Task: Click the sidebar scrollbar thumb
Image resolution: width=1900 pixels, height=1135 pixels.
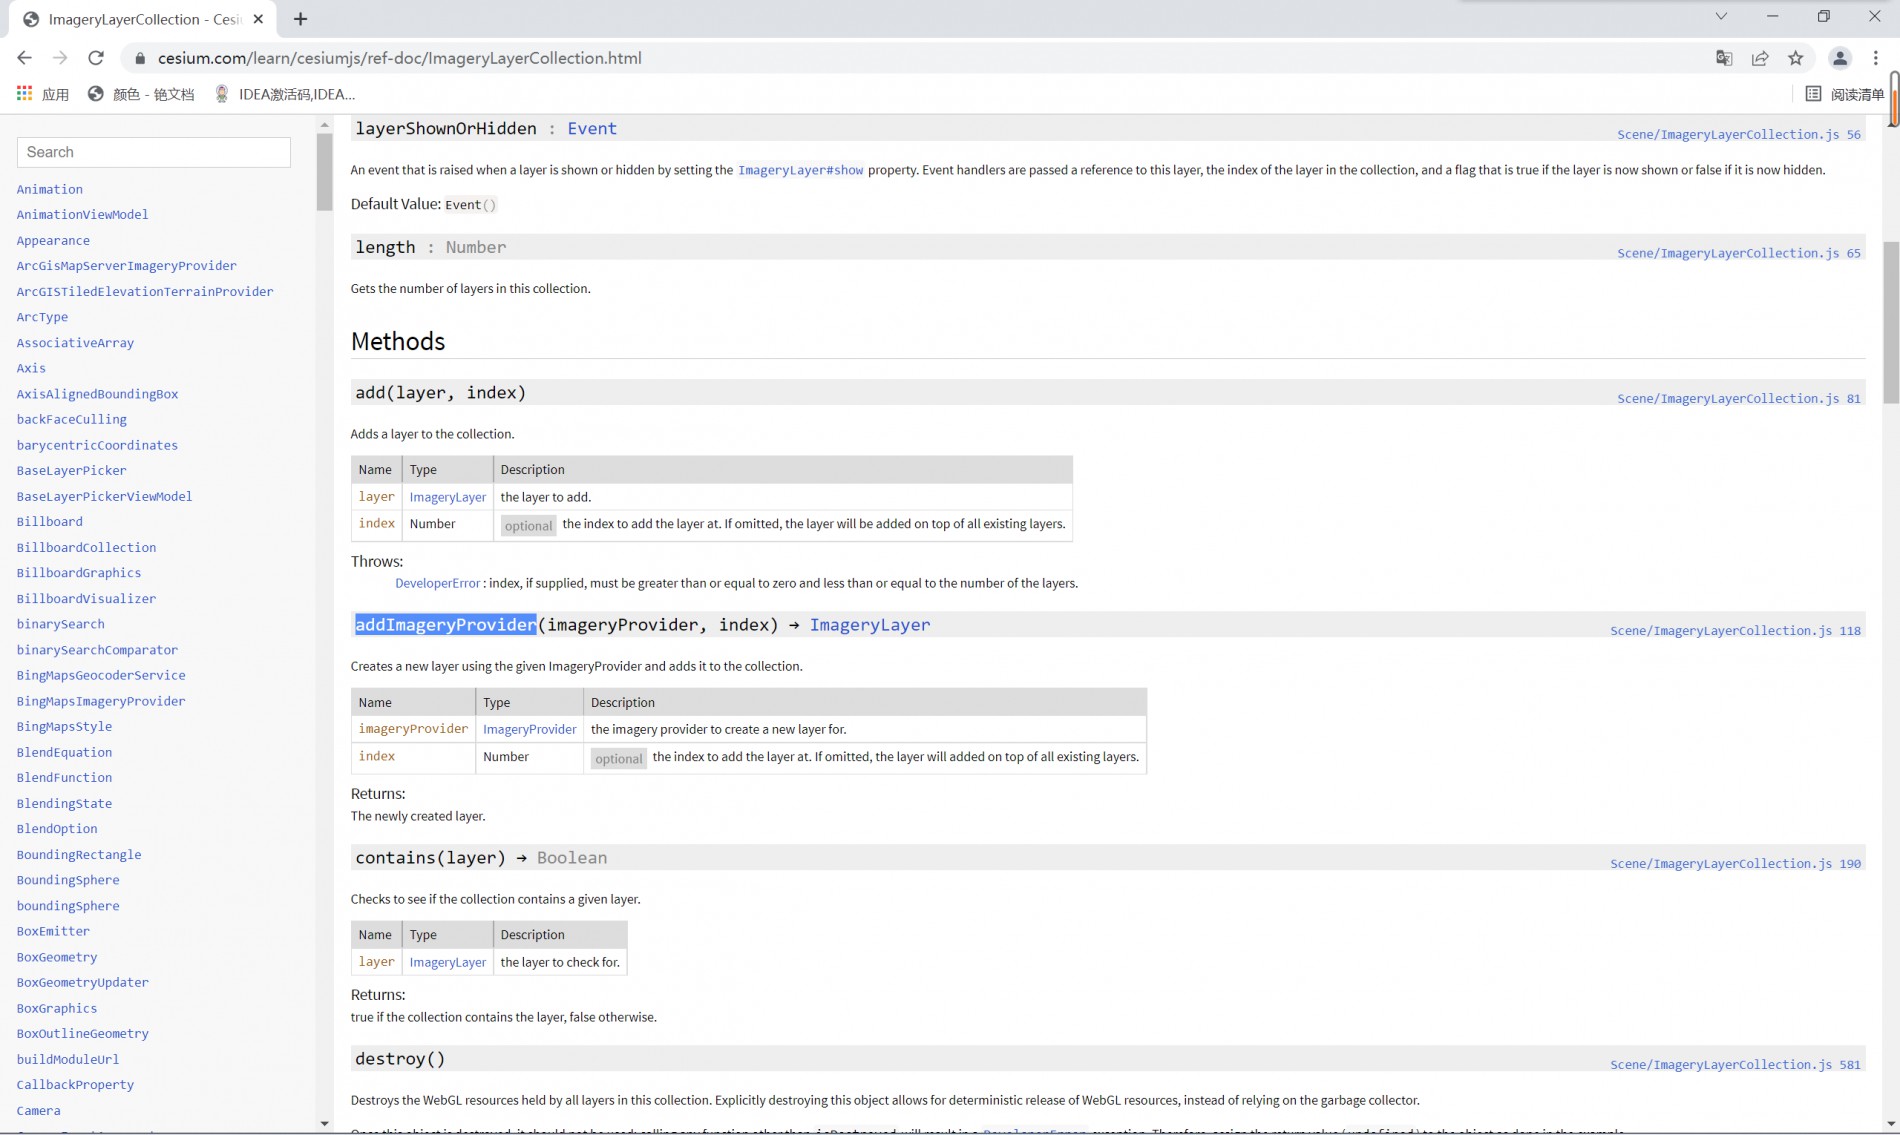Action: coord(324,171)
